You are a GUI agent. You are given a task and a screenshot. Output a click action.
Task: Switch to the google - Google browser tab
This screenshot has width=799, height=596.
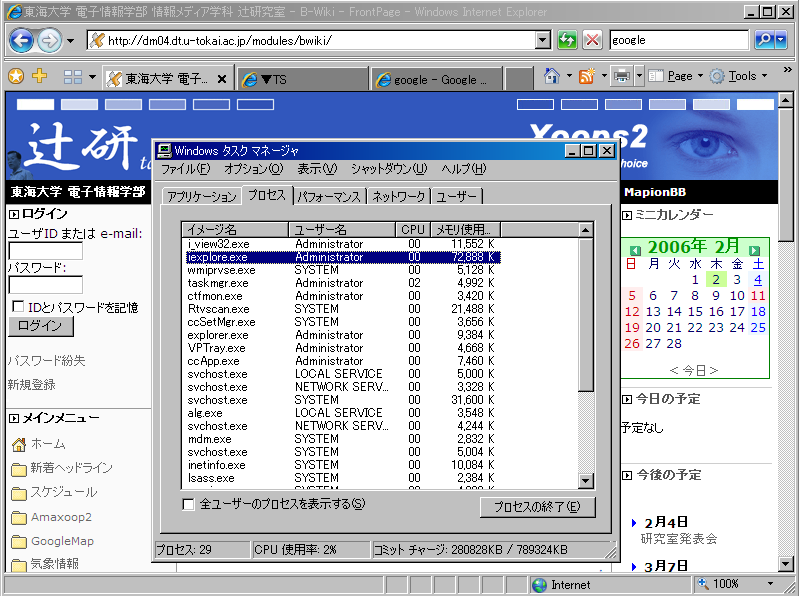437,79
